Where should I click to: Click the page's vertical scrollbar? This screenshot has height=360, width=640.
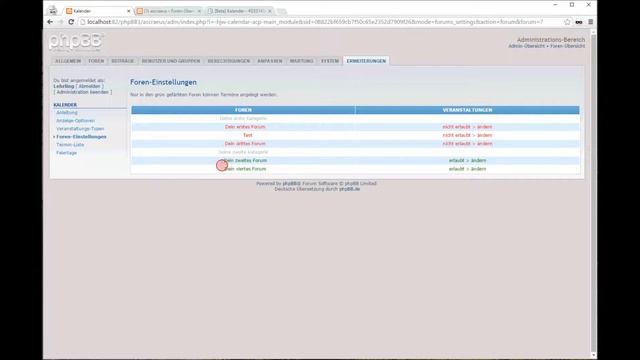coord(593,192)
